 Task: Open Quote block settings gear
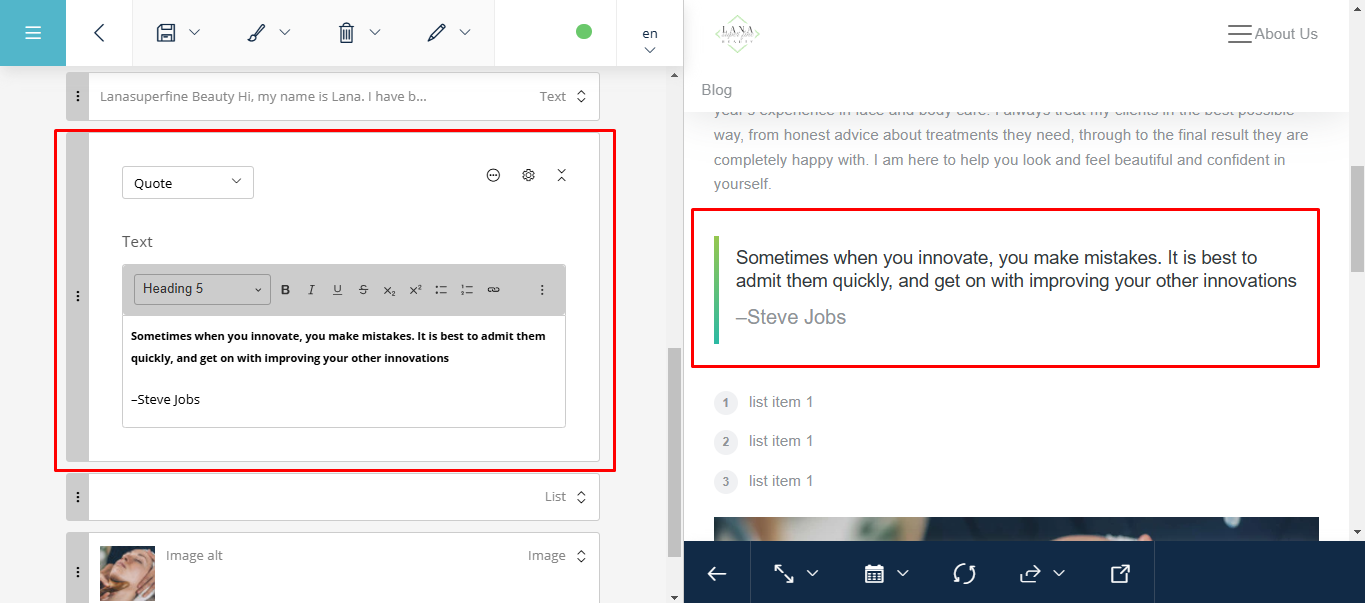click(x=528, y=175)
